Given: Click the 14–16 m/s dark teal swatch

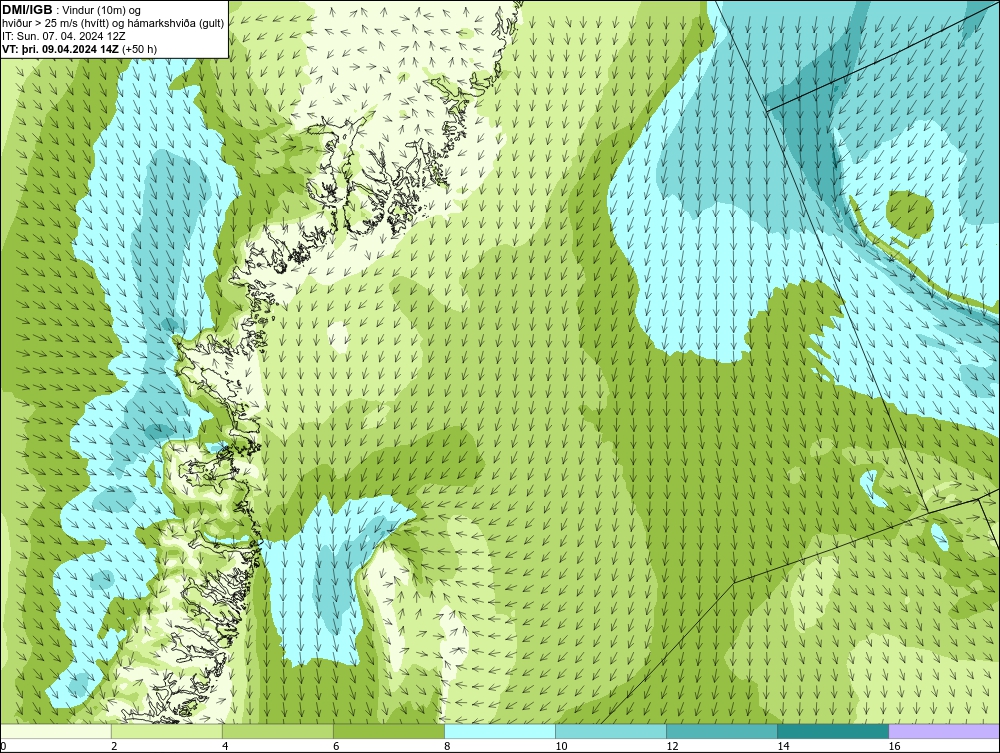Looking at the screenshot, I should [833, 731].
